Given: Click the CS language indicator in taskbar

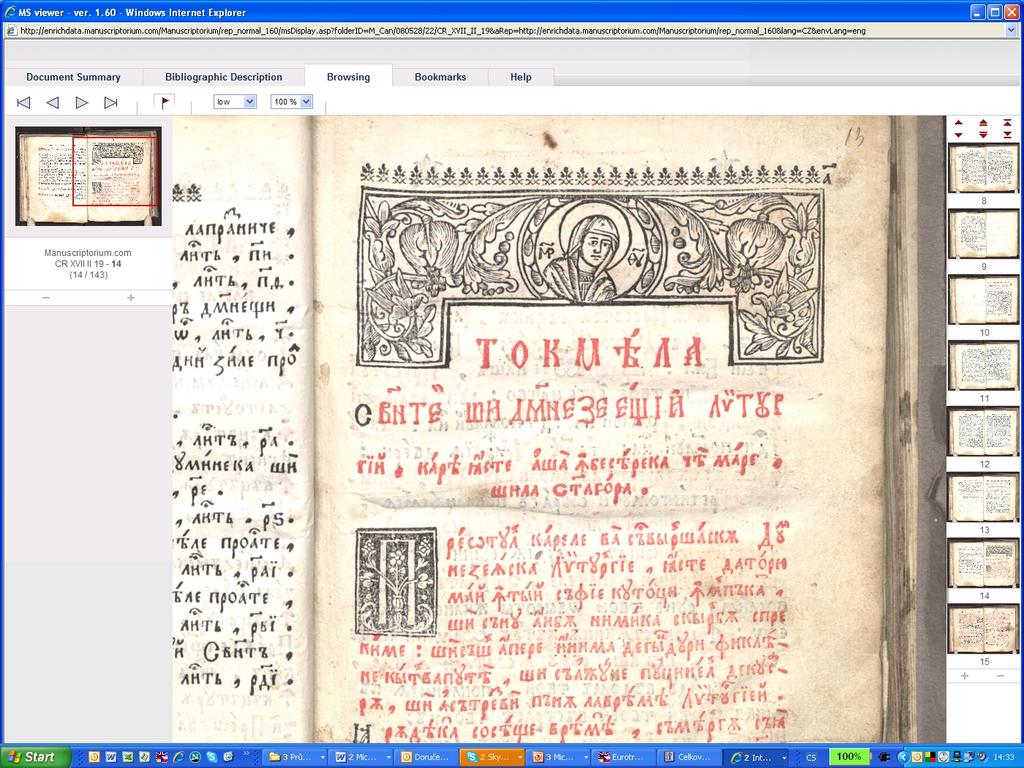Looking at the screenshot, I should (811, 758).
